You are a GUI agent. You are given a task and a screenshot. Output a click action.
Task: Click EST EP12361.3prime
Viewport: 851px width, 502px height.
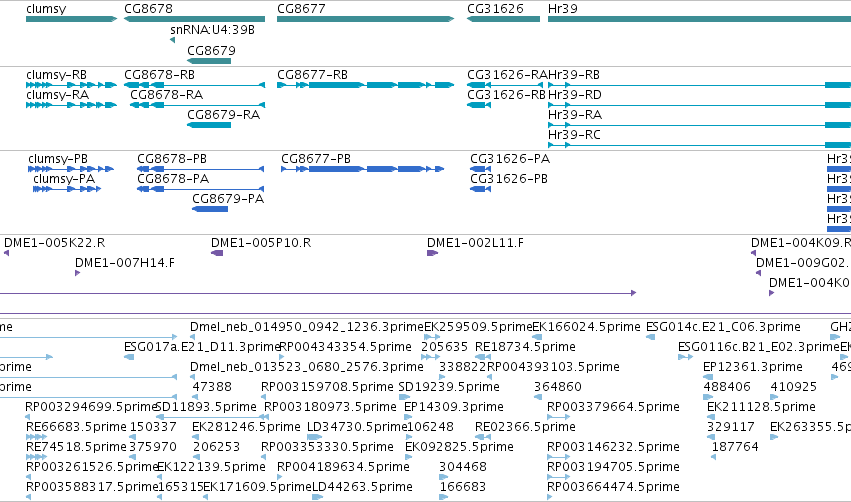[x=753, y=367]
